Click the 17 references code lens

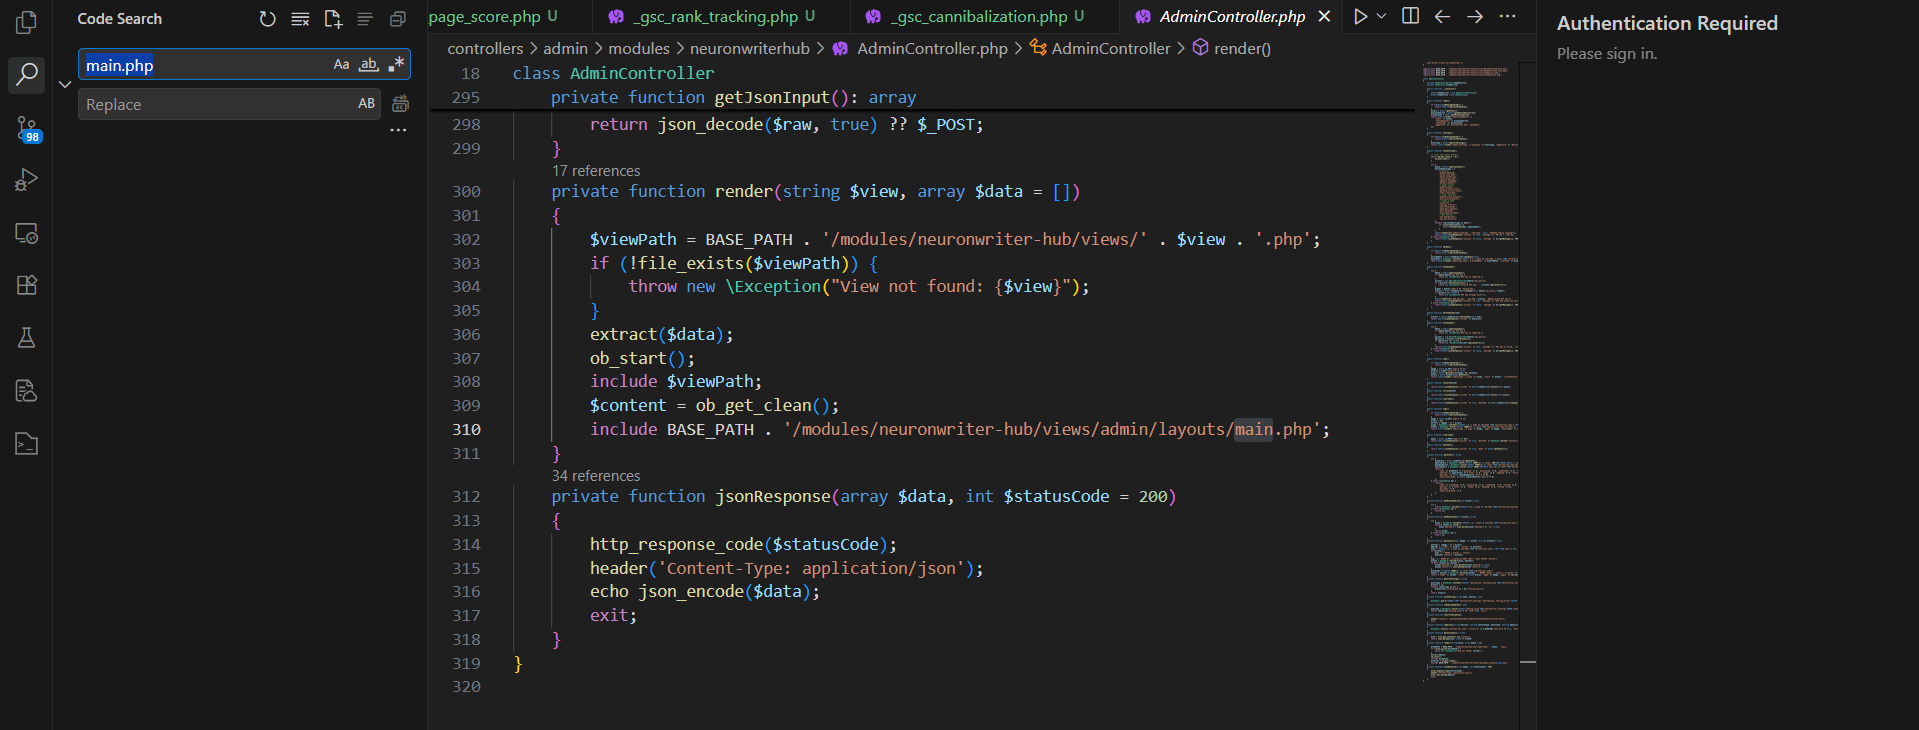596,171
